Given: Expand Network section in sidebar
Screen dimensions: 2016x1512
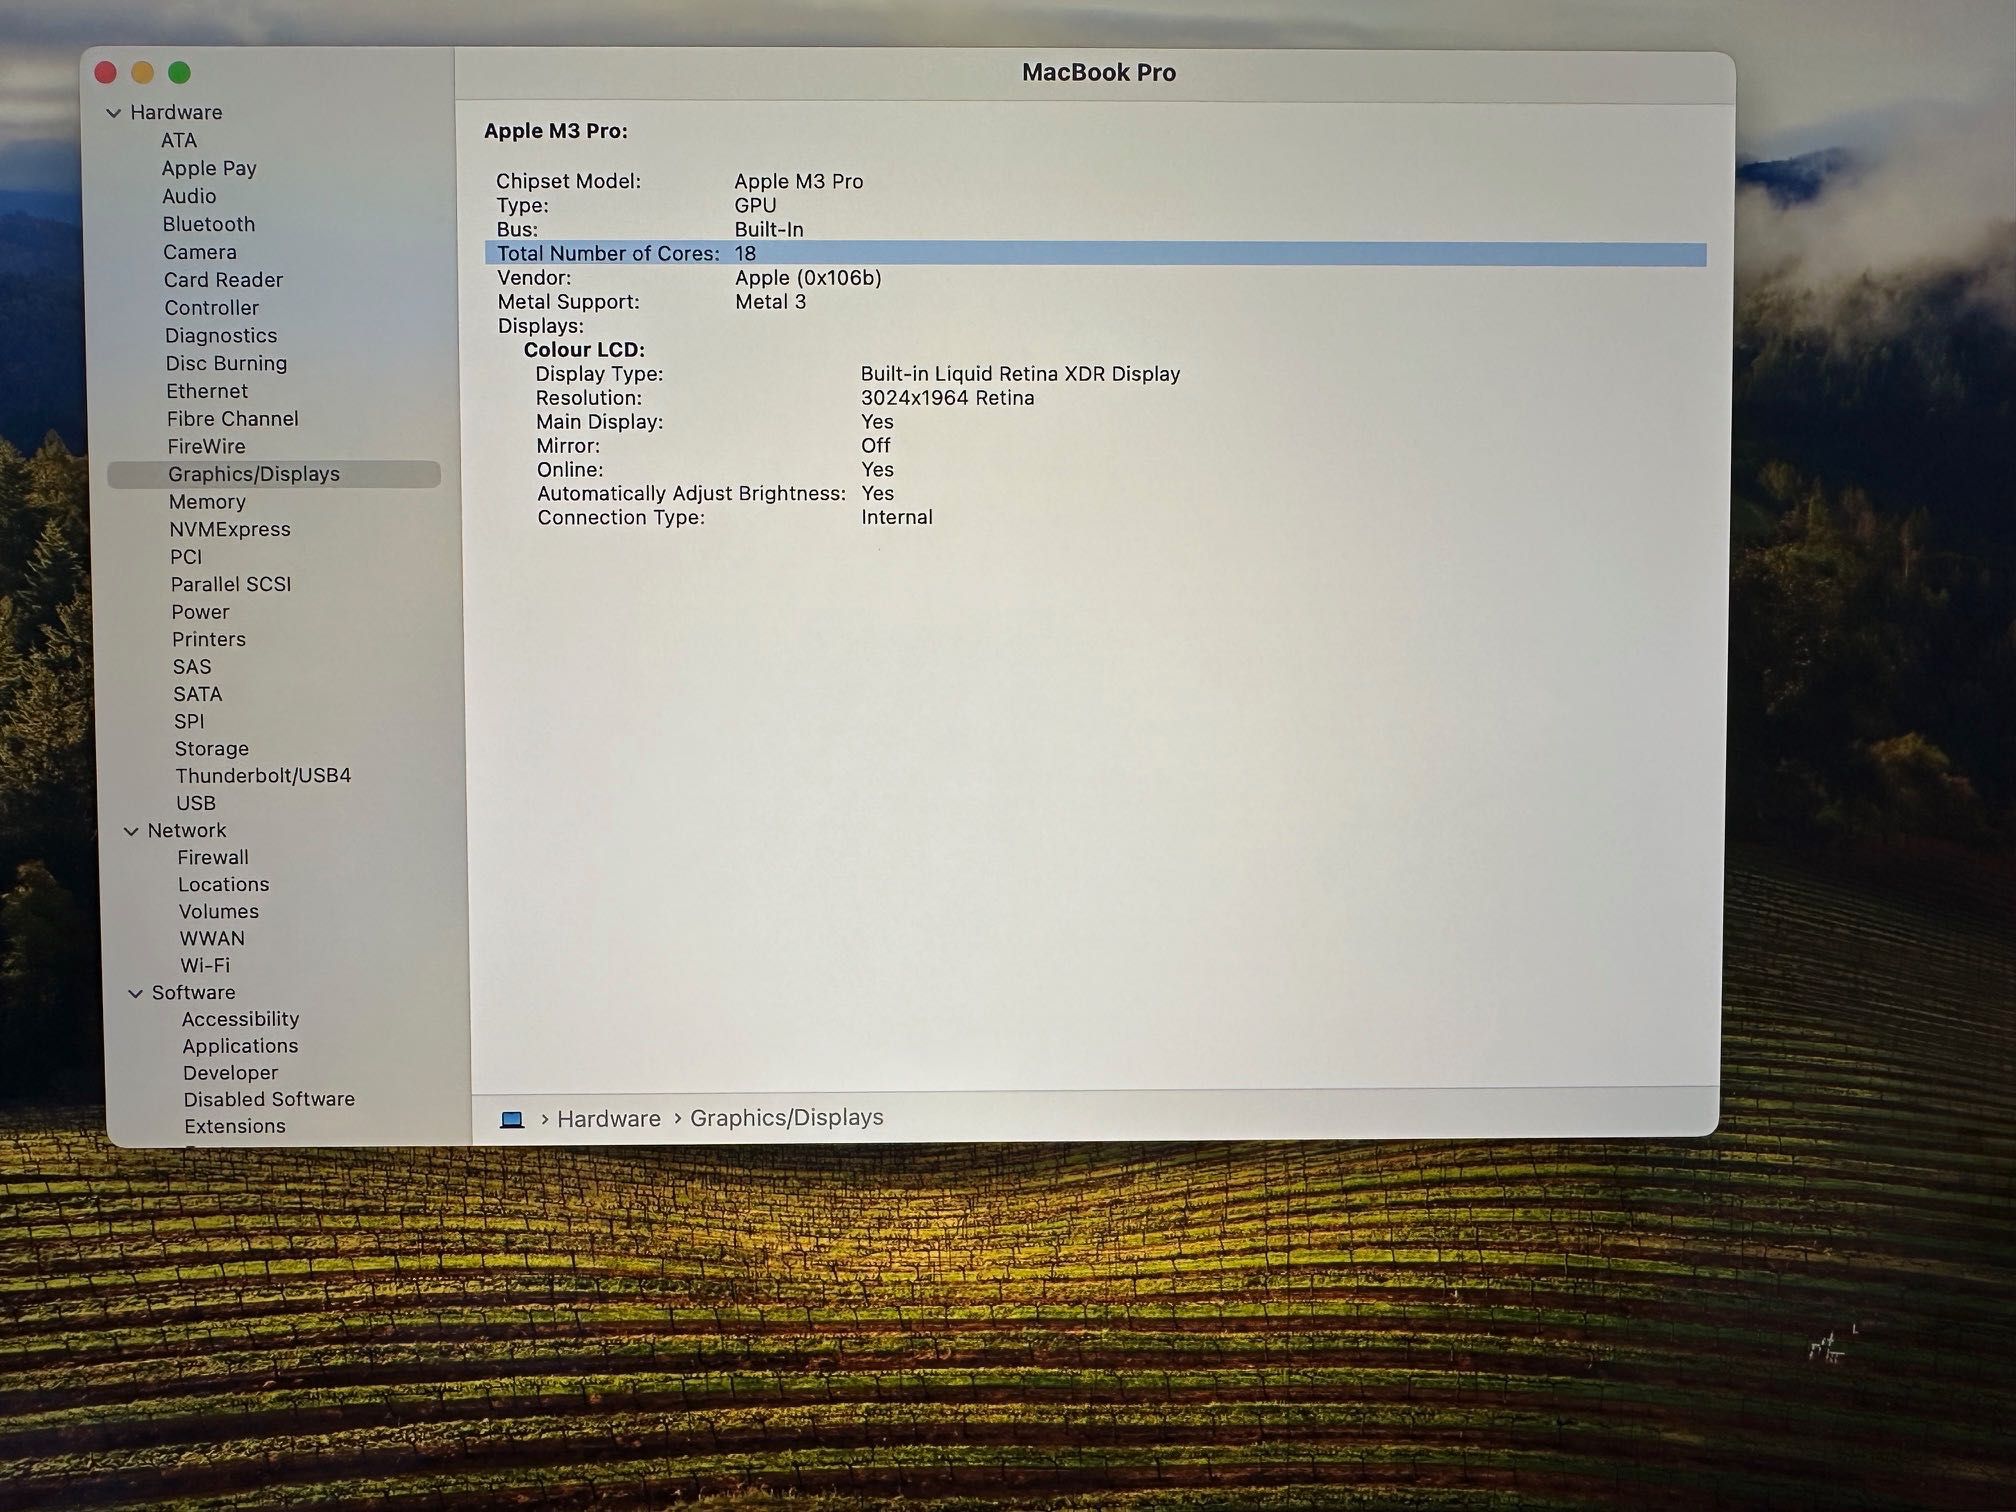Looking at the screenshot, I should click(x=137, y=831).
